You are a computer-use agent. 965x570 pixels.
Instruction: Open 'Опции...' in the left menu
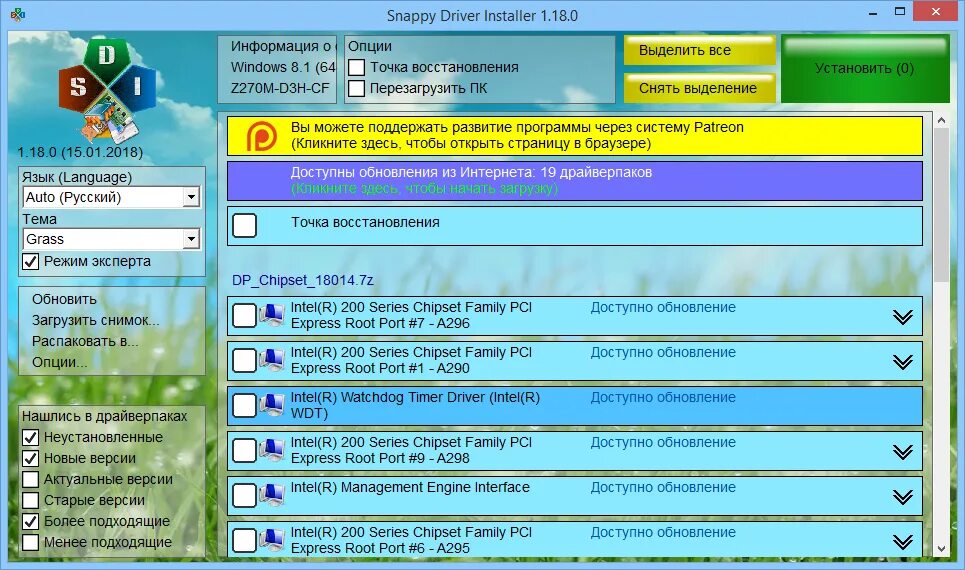tap(59, 363)
